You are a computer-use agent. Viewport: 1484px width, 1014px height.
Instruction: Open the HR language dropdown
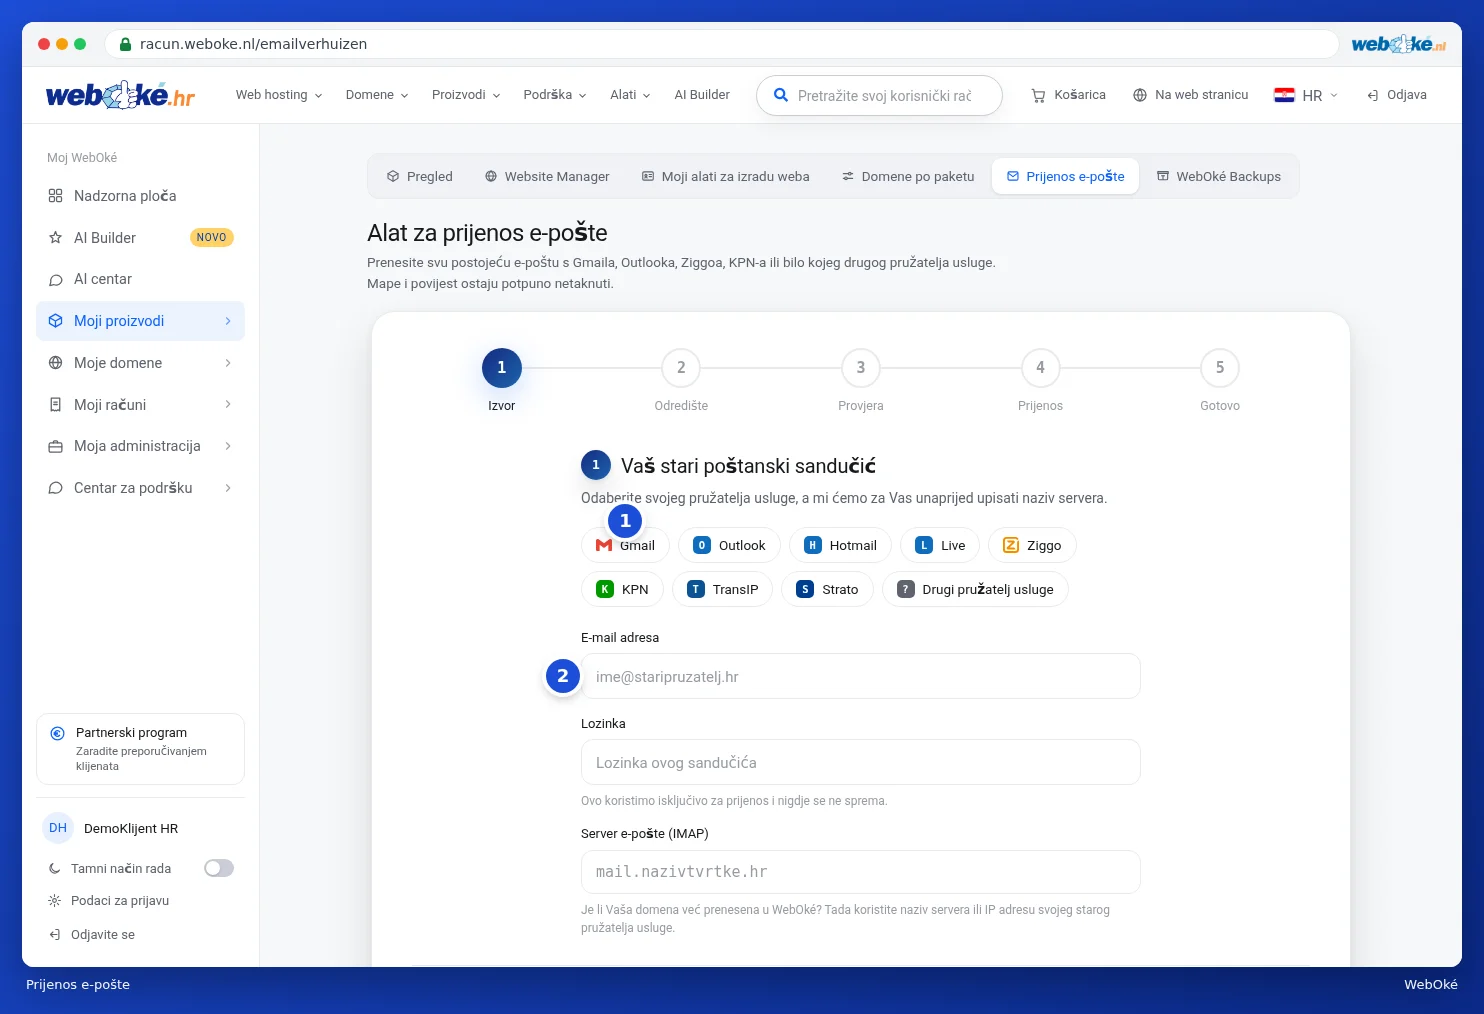pos(1305,95)
